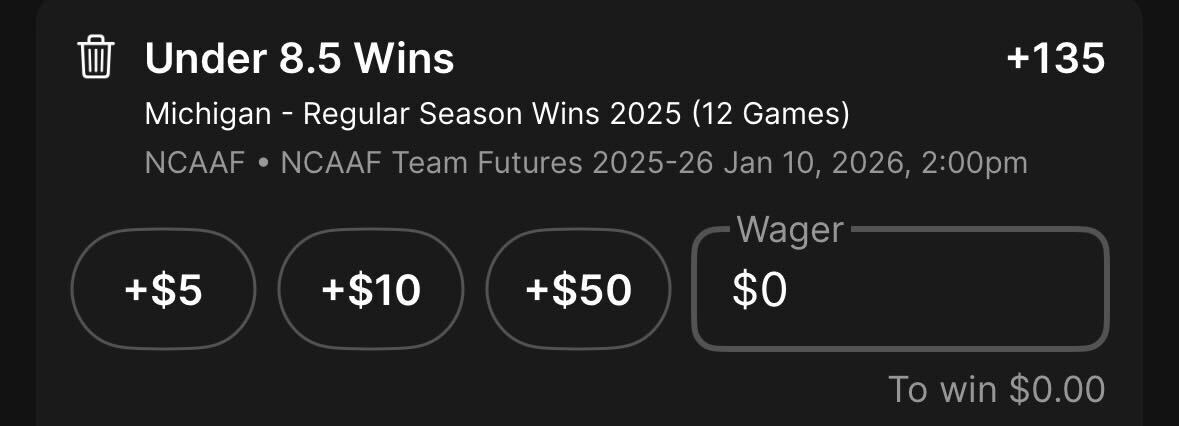This screenshot has height=426, width=1179.
Task: Click the To win $0.00 payout text
Action: (996, 389)
